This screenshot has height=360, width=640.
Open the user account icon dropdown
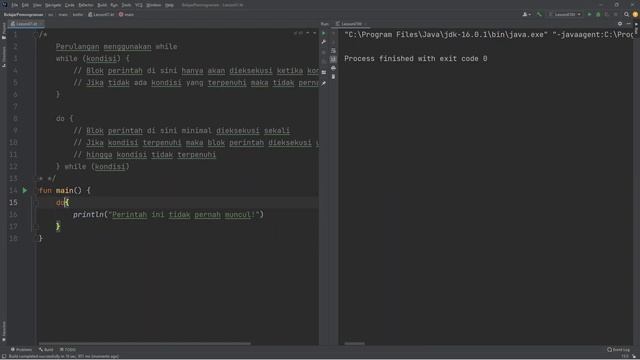pos(527,14)
